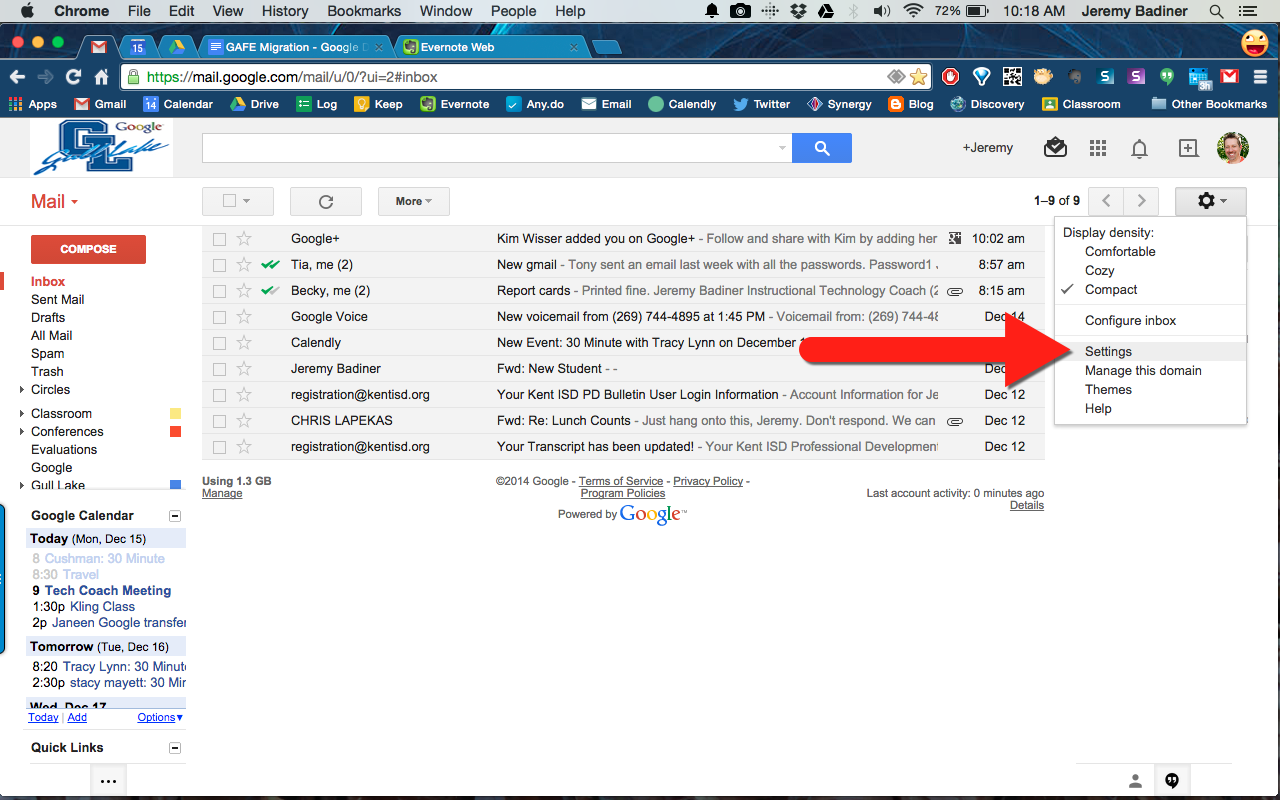Click the Share plus-box icon
This screenshot has width=1280, height=800.
pyautogui.click(x=1188, y=148)
